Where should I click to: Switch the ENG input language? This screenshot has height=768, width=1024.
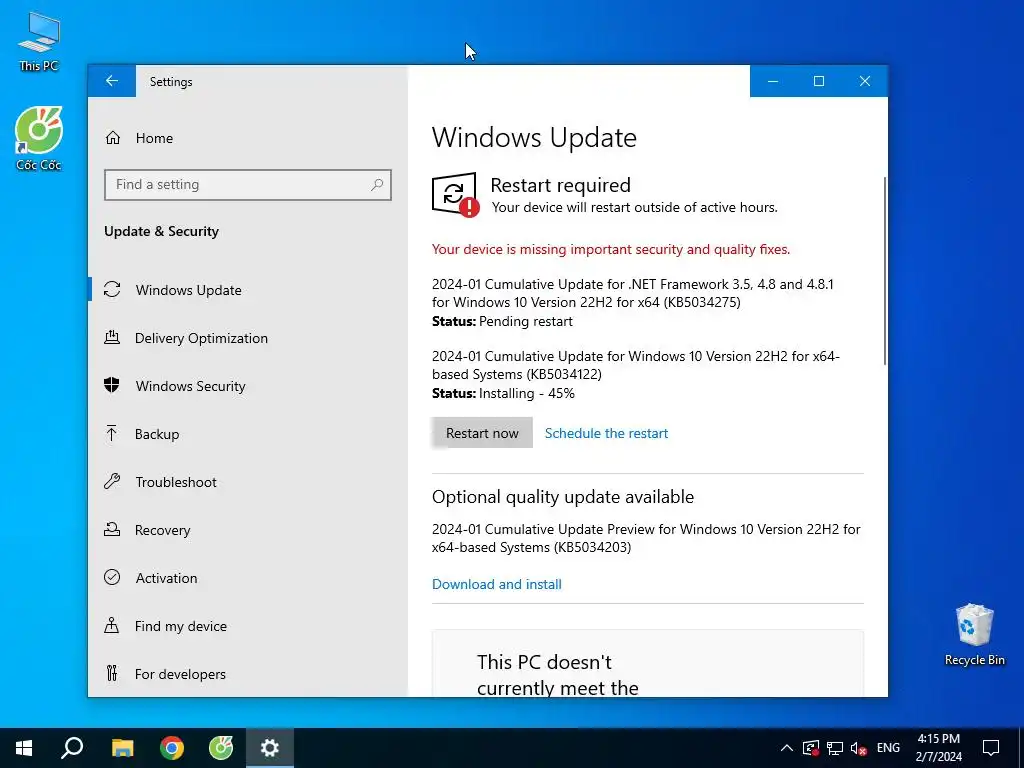[x=888, y=748]
